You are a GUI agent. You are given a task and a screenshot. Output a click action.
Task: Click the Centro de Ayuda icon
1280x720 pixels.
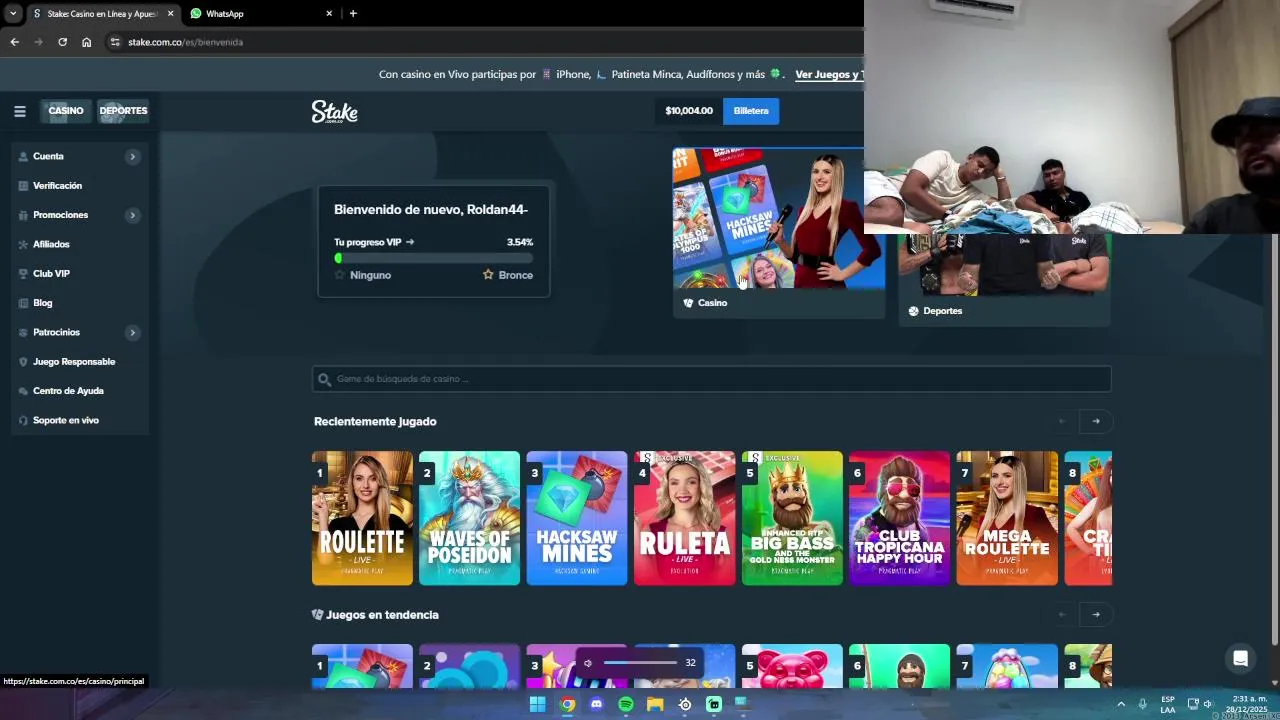coord(23,391)
